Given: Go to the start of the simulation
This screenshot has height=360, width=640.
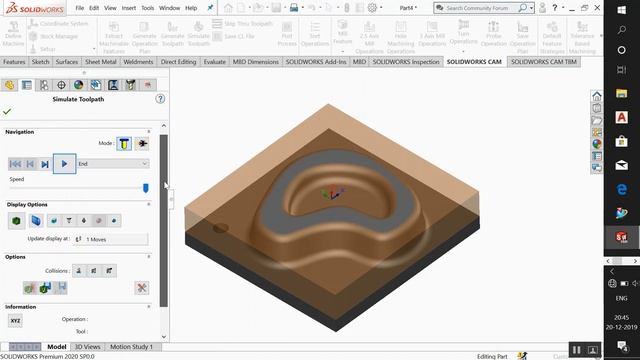Looking at the screenshot, I should click(x=15, y=164).
